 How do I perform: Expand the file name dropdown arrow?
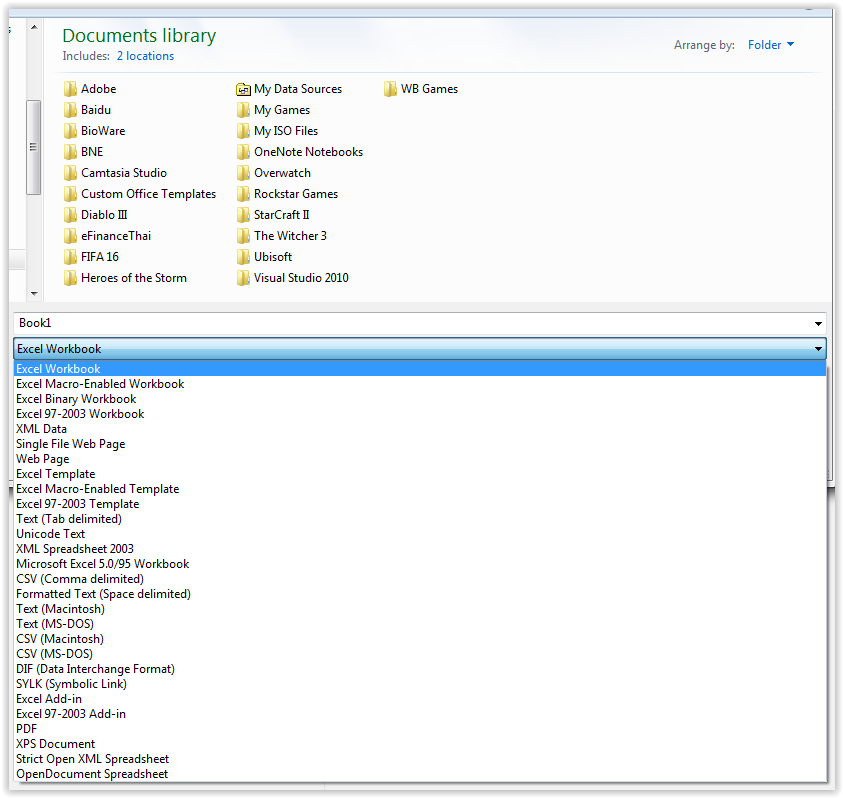[818, 323]
